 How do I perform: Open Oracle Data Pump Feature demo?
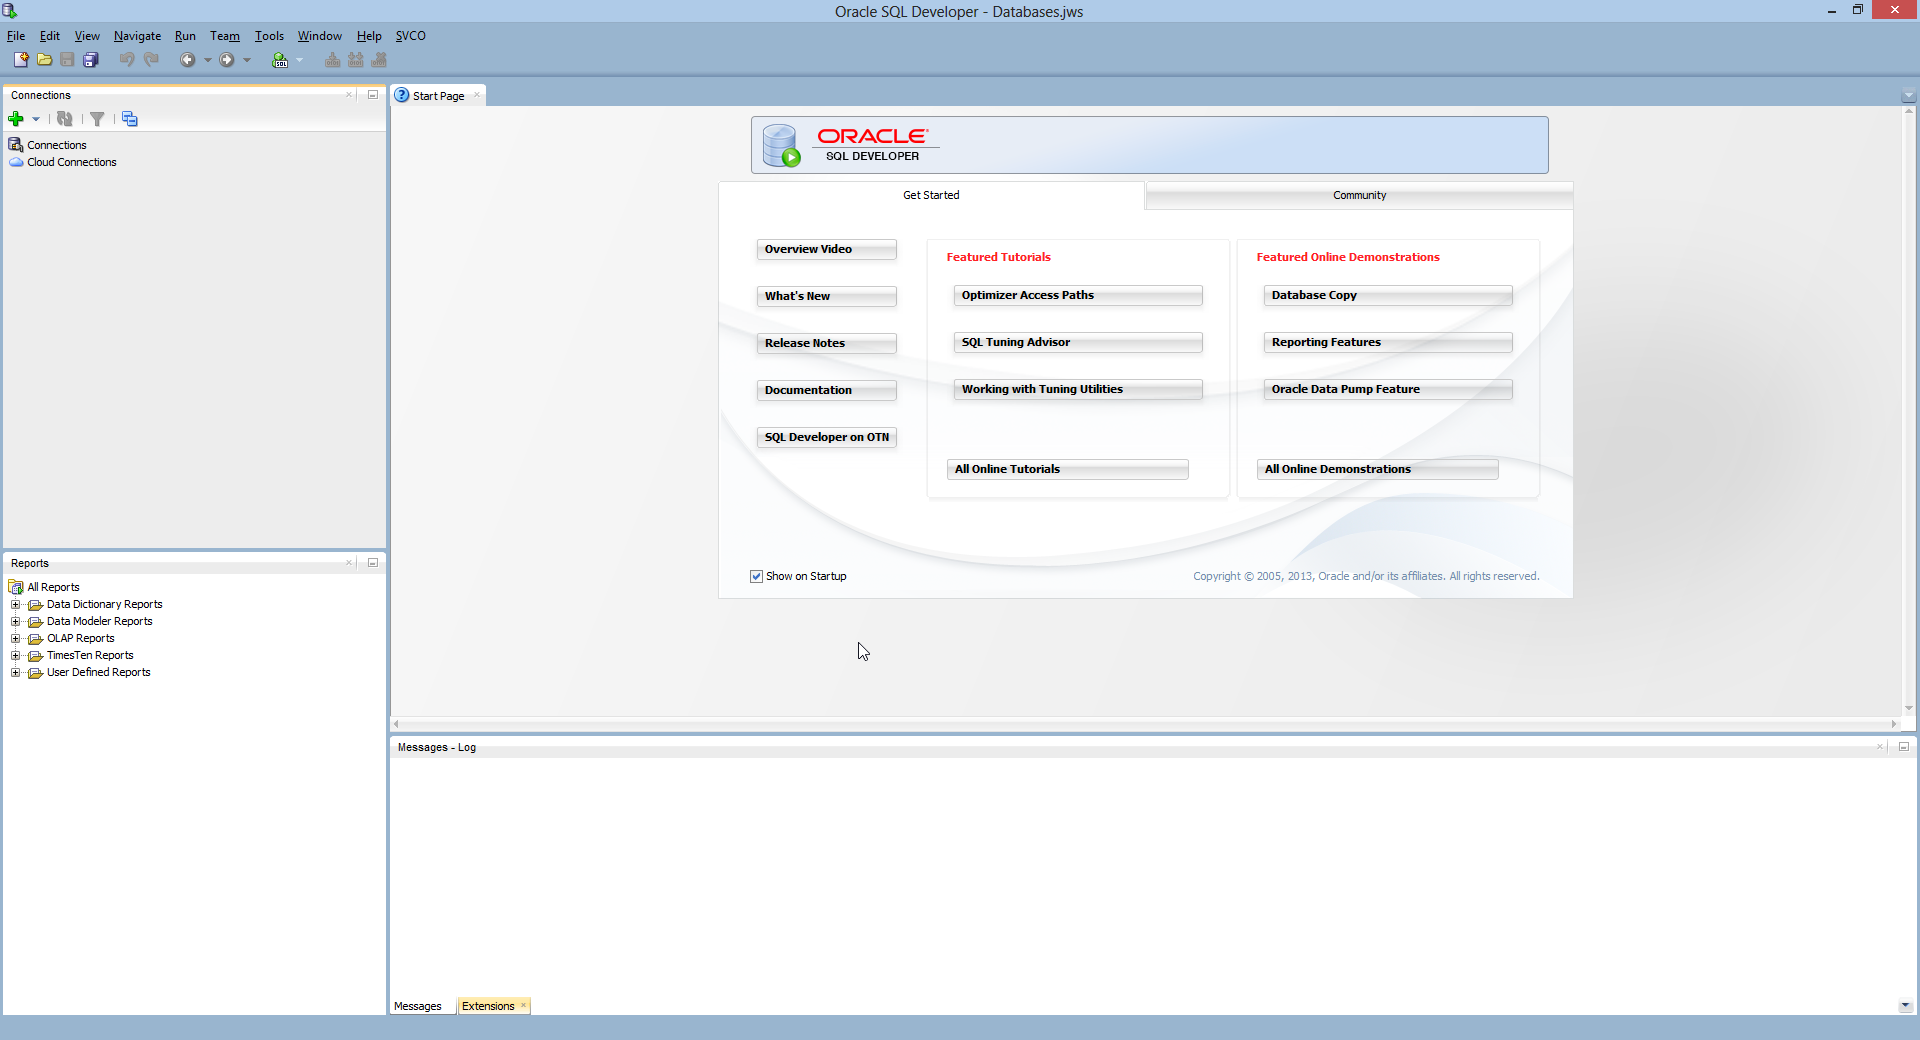coord(1387,389)
